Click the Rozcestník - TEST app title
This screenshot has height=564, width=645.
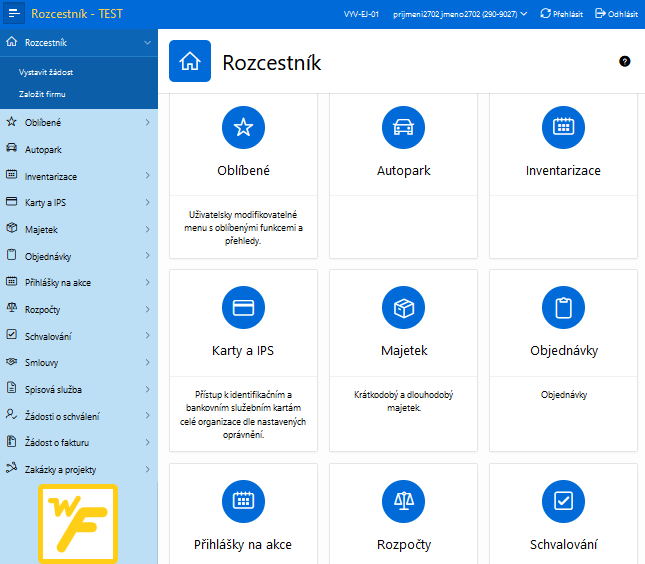click(77, 14)
